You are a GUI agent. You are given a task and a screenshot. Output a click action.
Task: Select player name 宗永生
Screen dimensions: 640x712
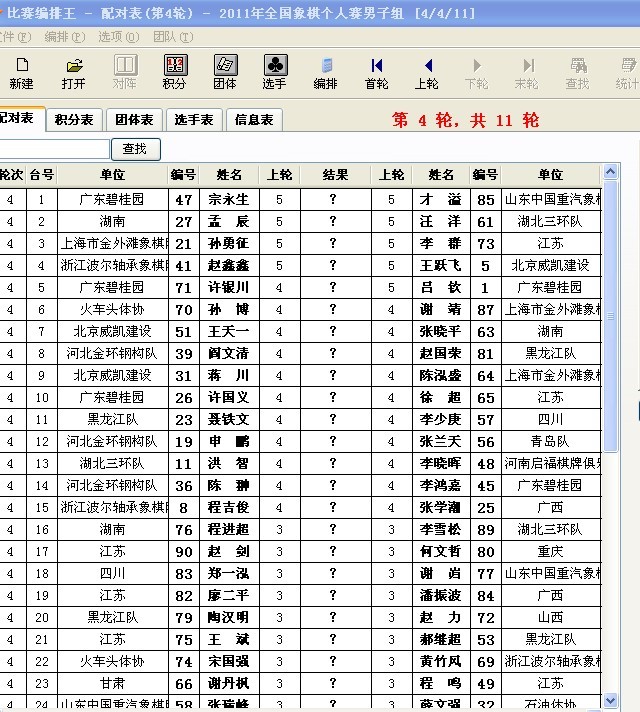[229, 200]
